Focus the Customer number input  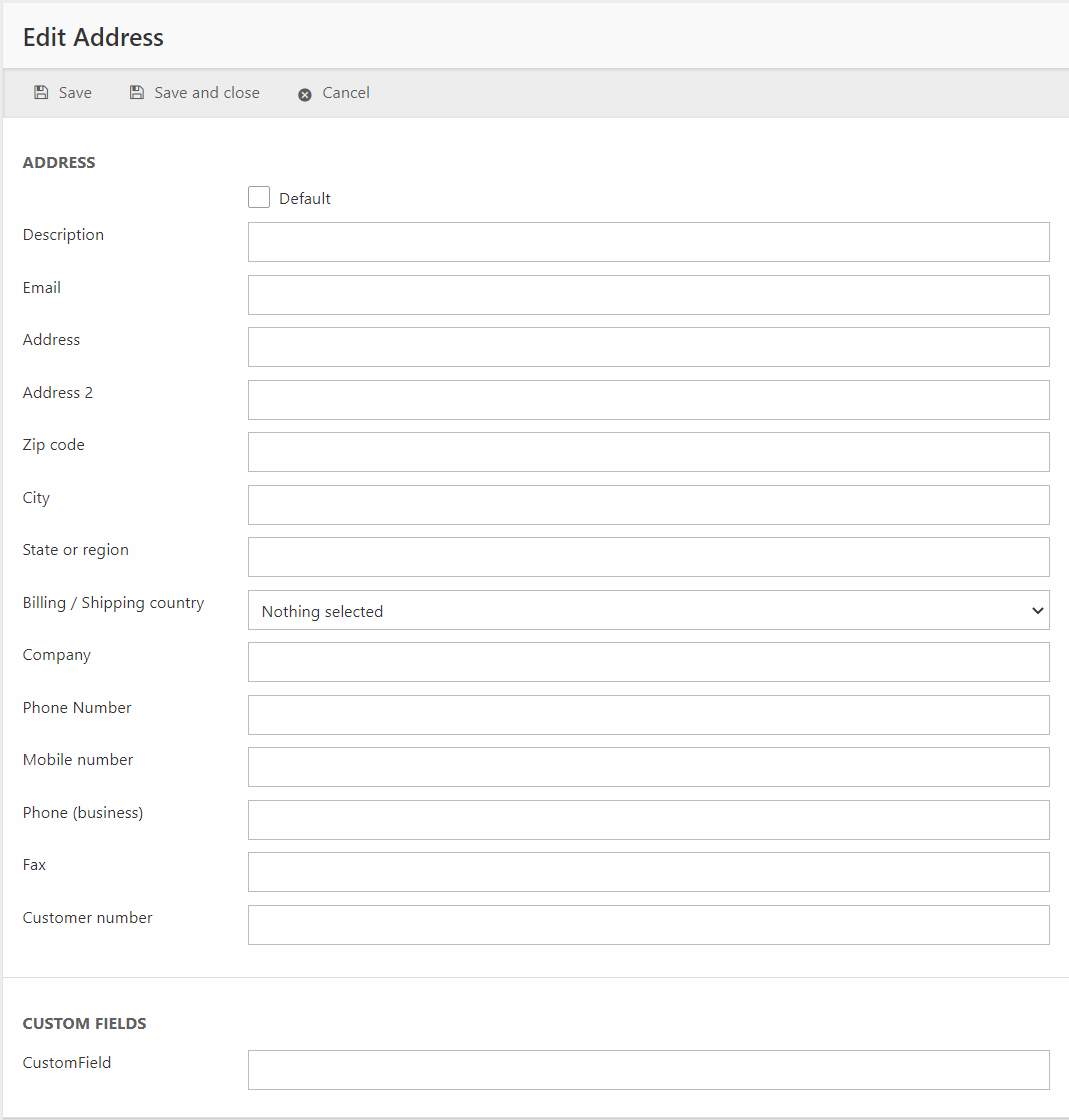[x=648, y=925]
